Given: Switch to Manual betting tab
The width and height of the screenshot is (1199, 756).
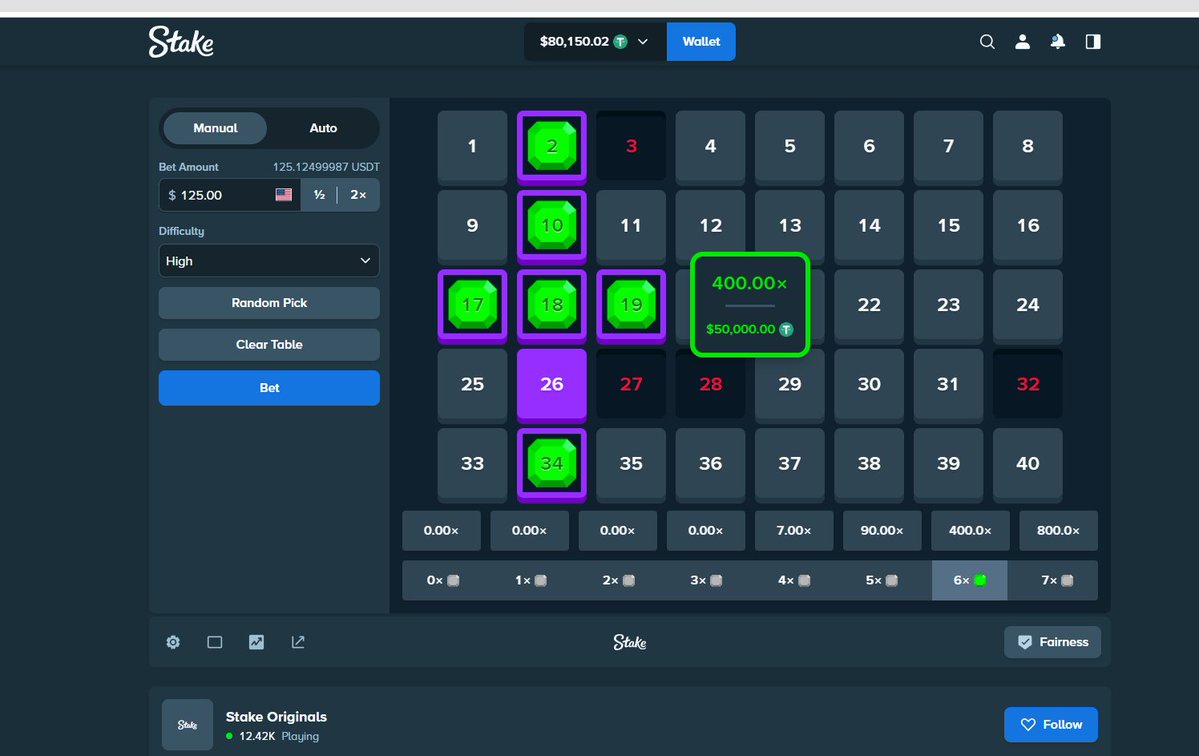Looking at the screenshot, I should pyautogui.click(x=215, y=128).
